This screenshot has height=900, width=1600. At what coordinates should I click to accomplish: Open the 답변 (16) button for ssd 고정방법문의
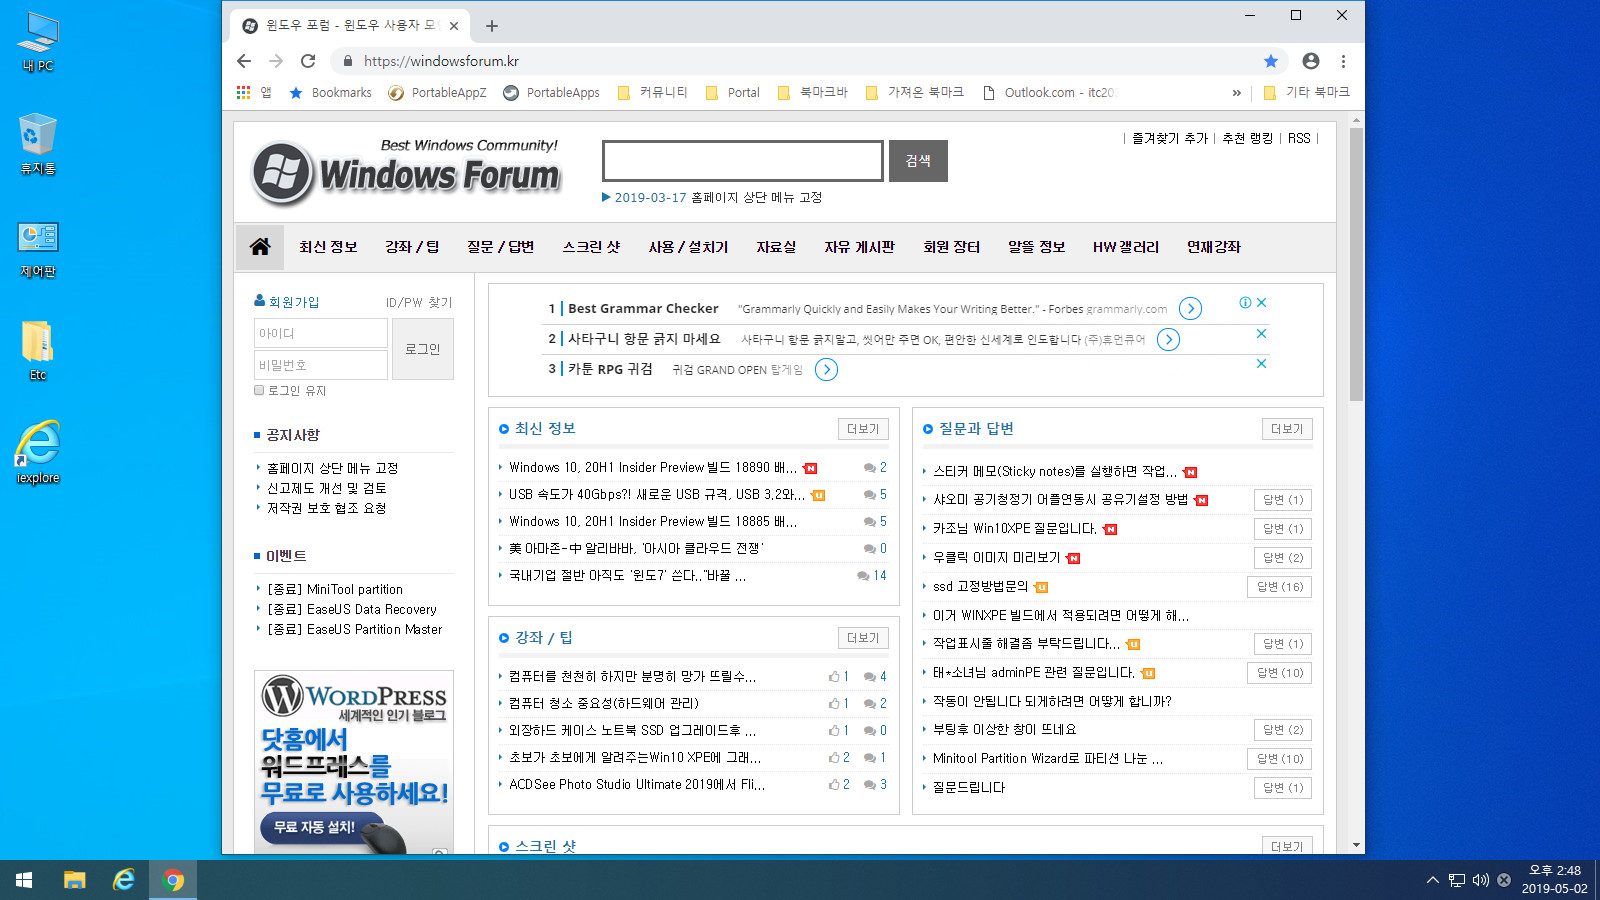(x=1280, y=587)
